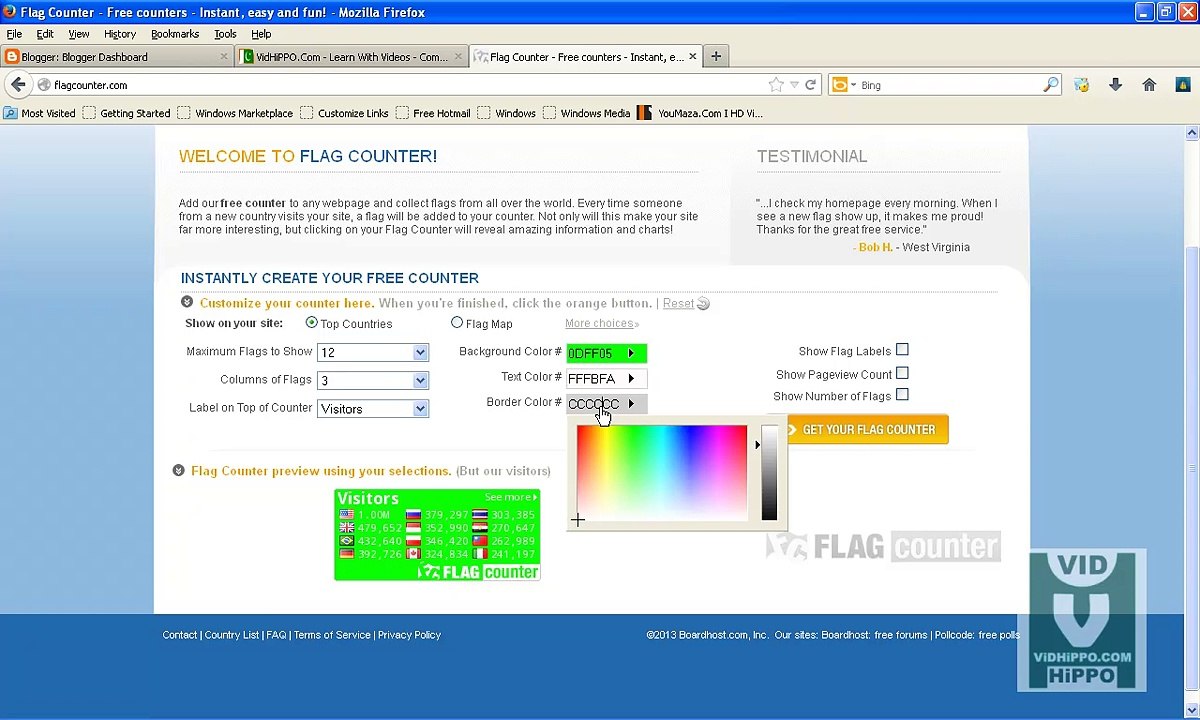Adjust the brightness bar in color picker
The image size is (1200, 720).
coord(769,473)
